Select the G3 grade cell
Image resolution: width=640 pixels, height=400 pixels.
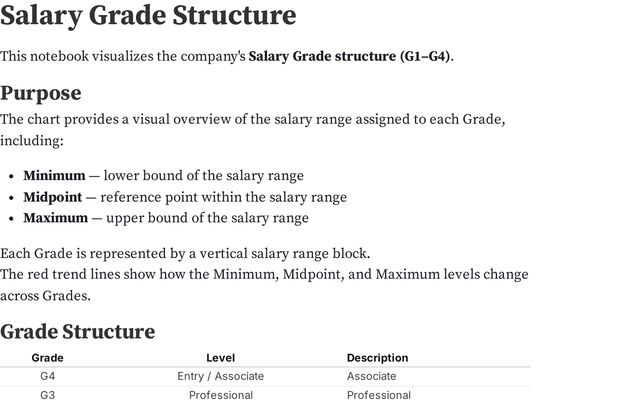[x=47, y=395]
